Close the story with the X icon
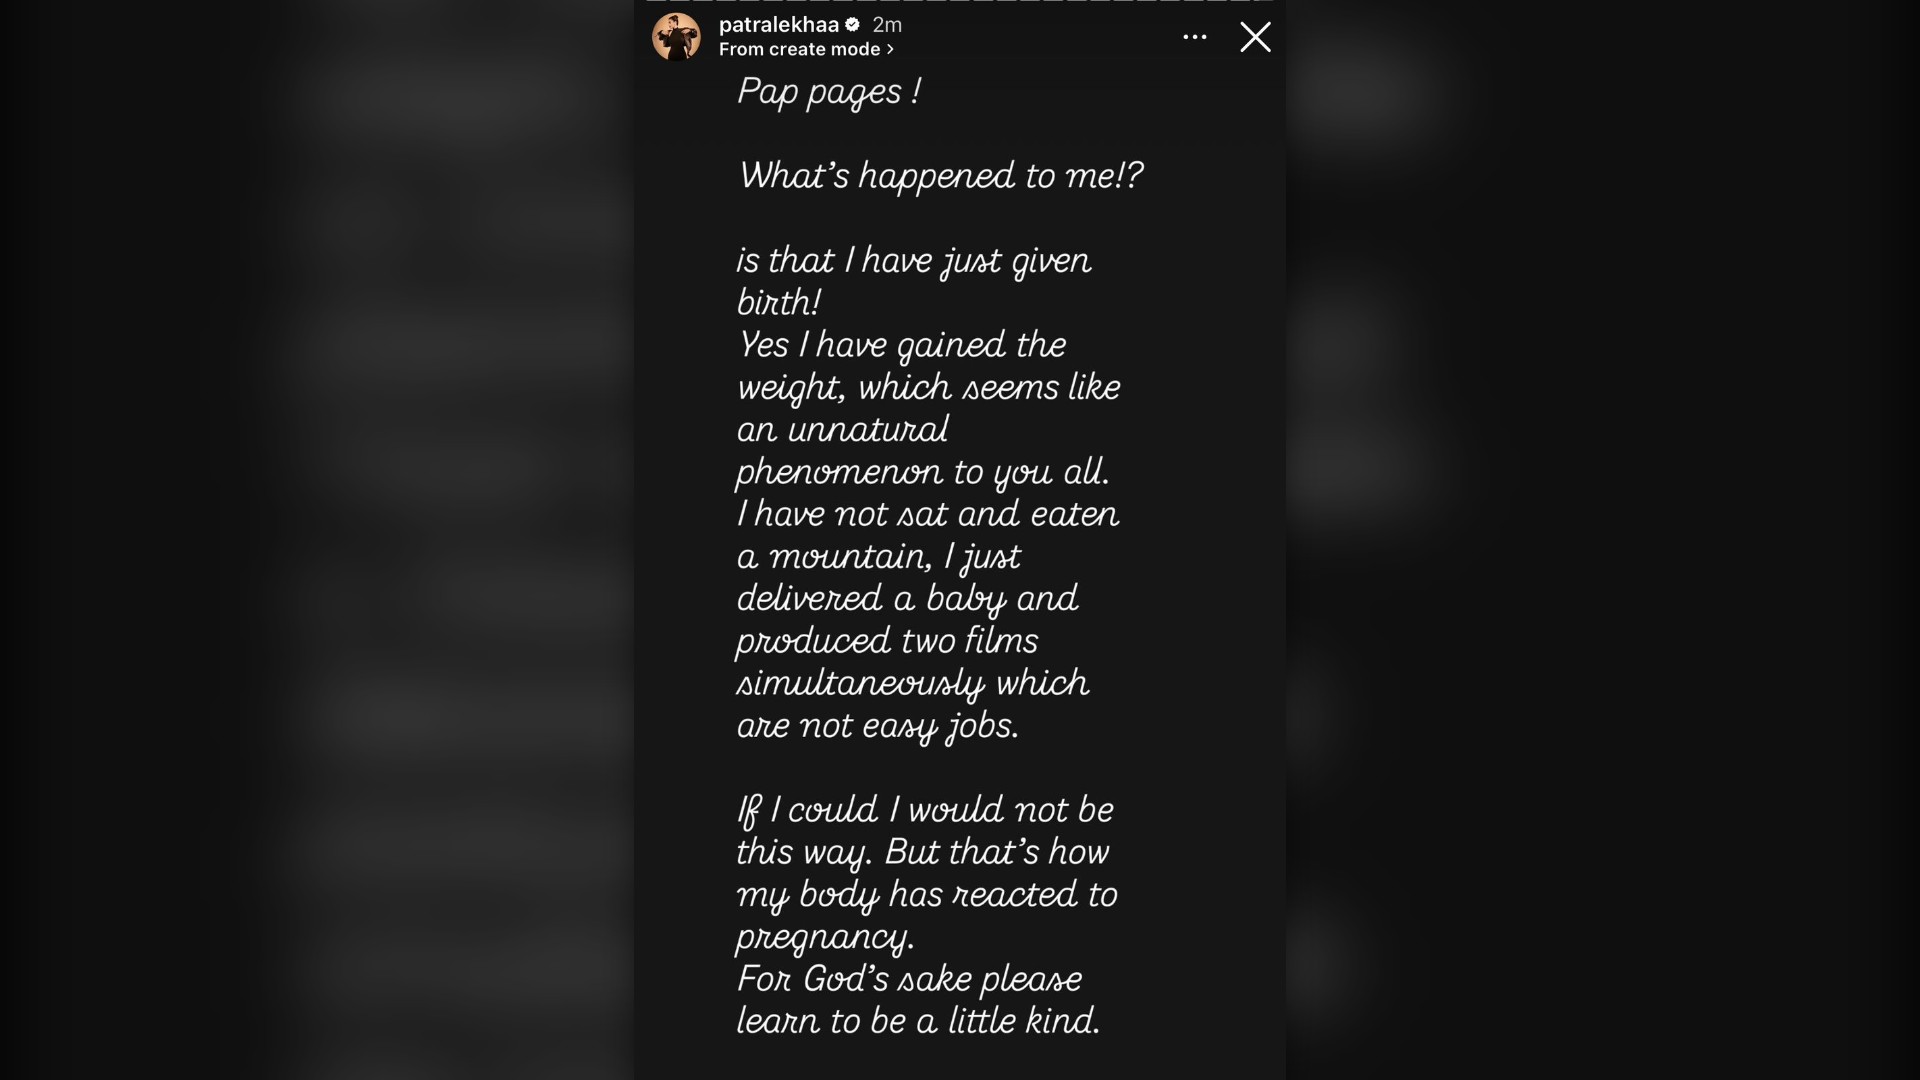The width and height of the screenshot is (1920, 1080). (x=1255, y=37)
